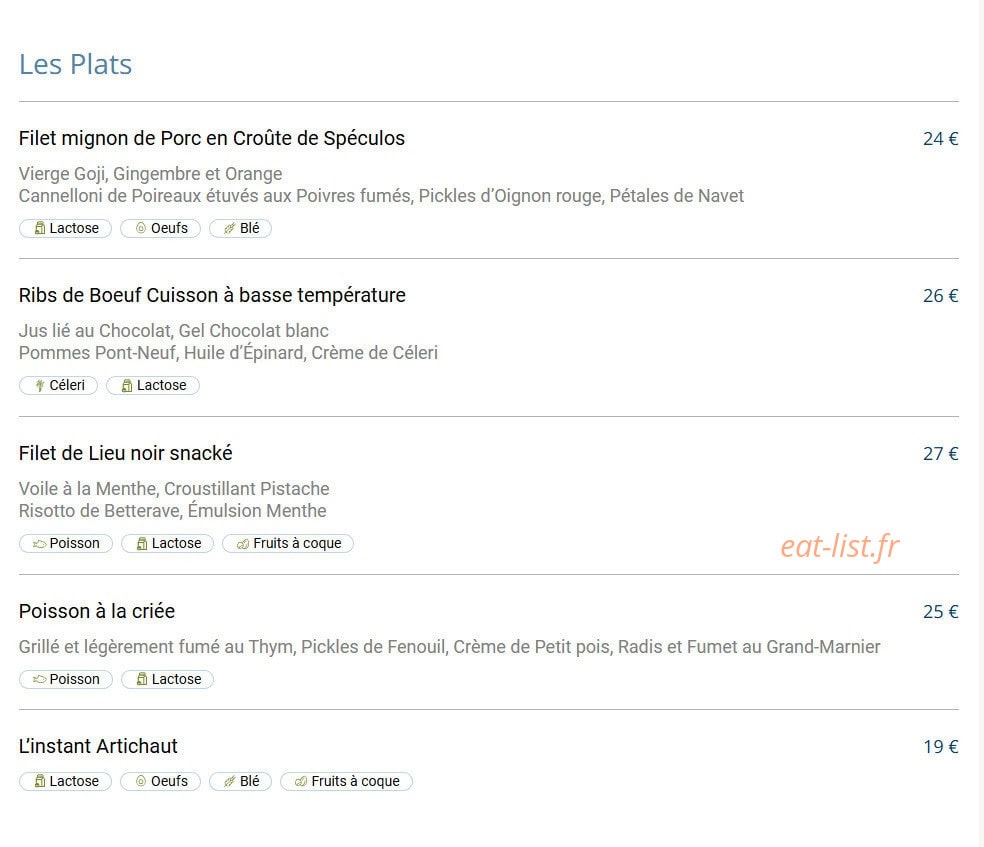Click the eat-list.fr watermark link

[x=840, y=546]
